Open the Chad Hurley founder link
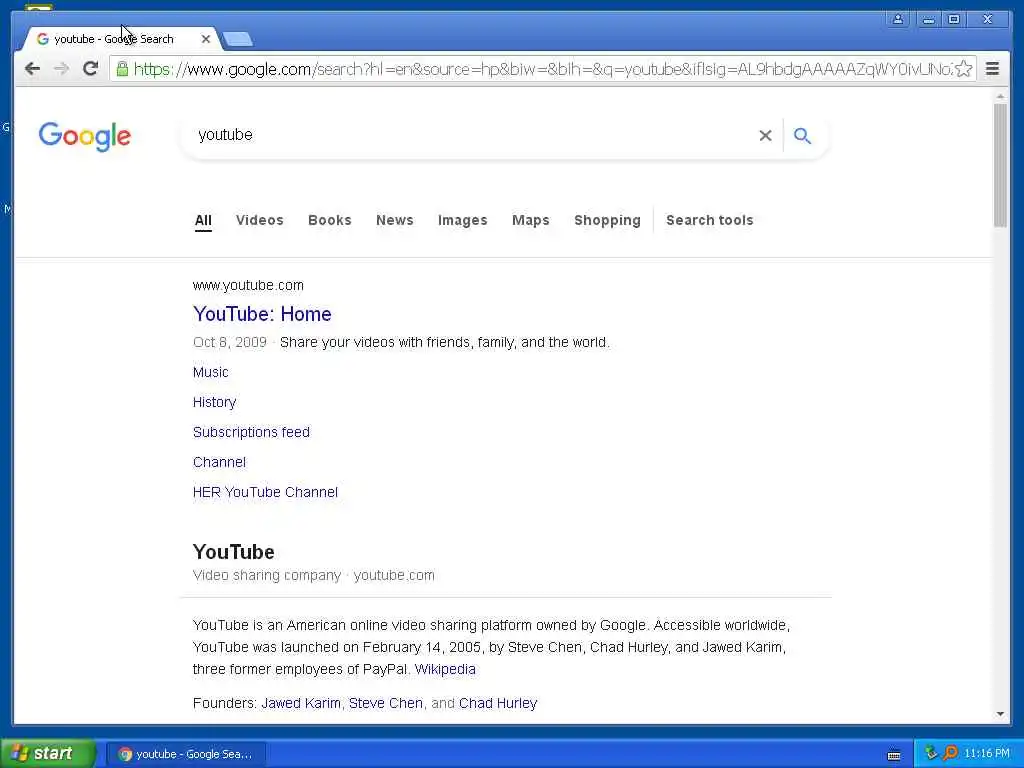Screen dimensions: 1024x768 tap(498, 703)
